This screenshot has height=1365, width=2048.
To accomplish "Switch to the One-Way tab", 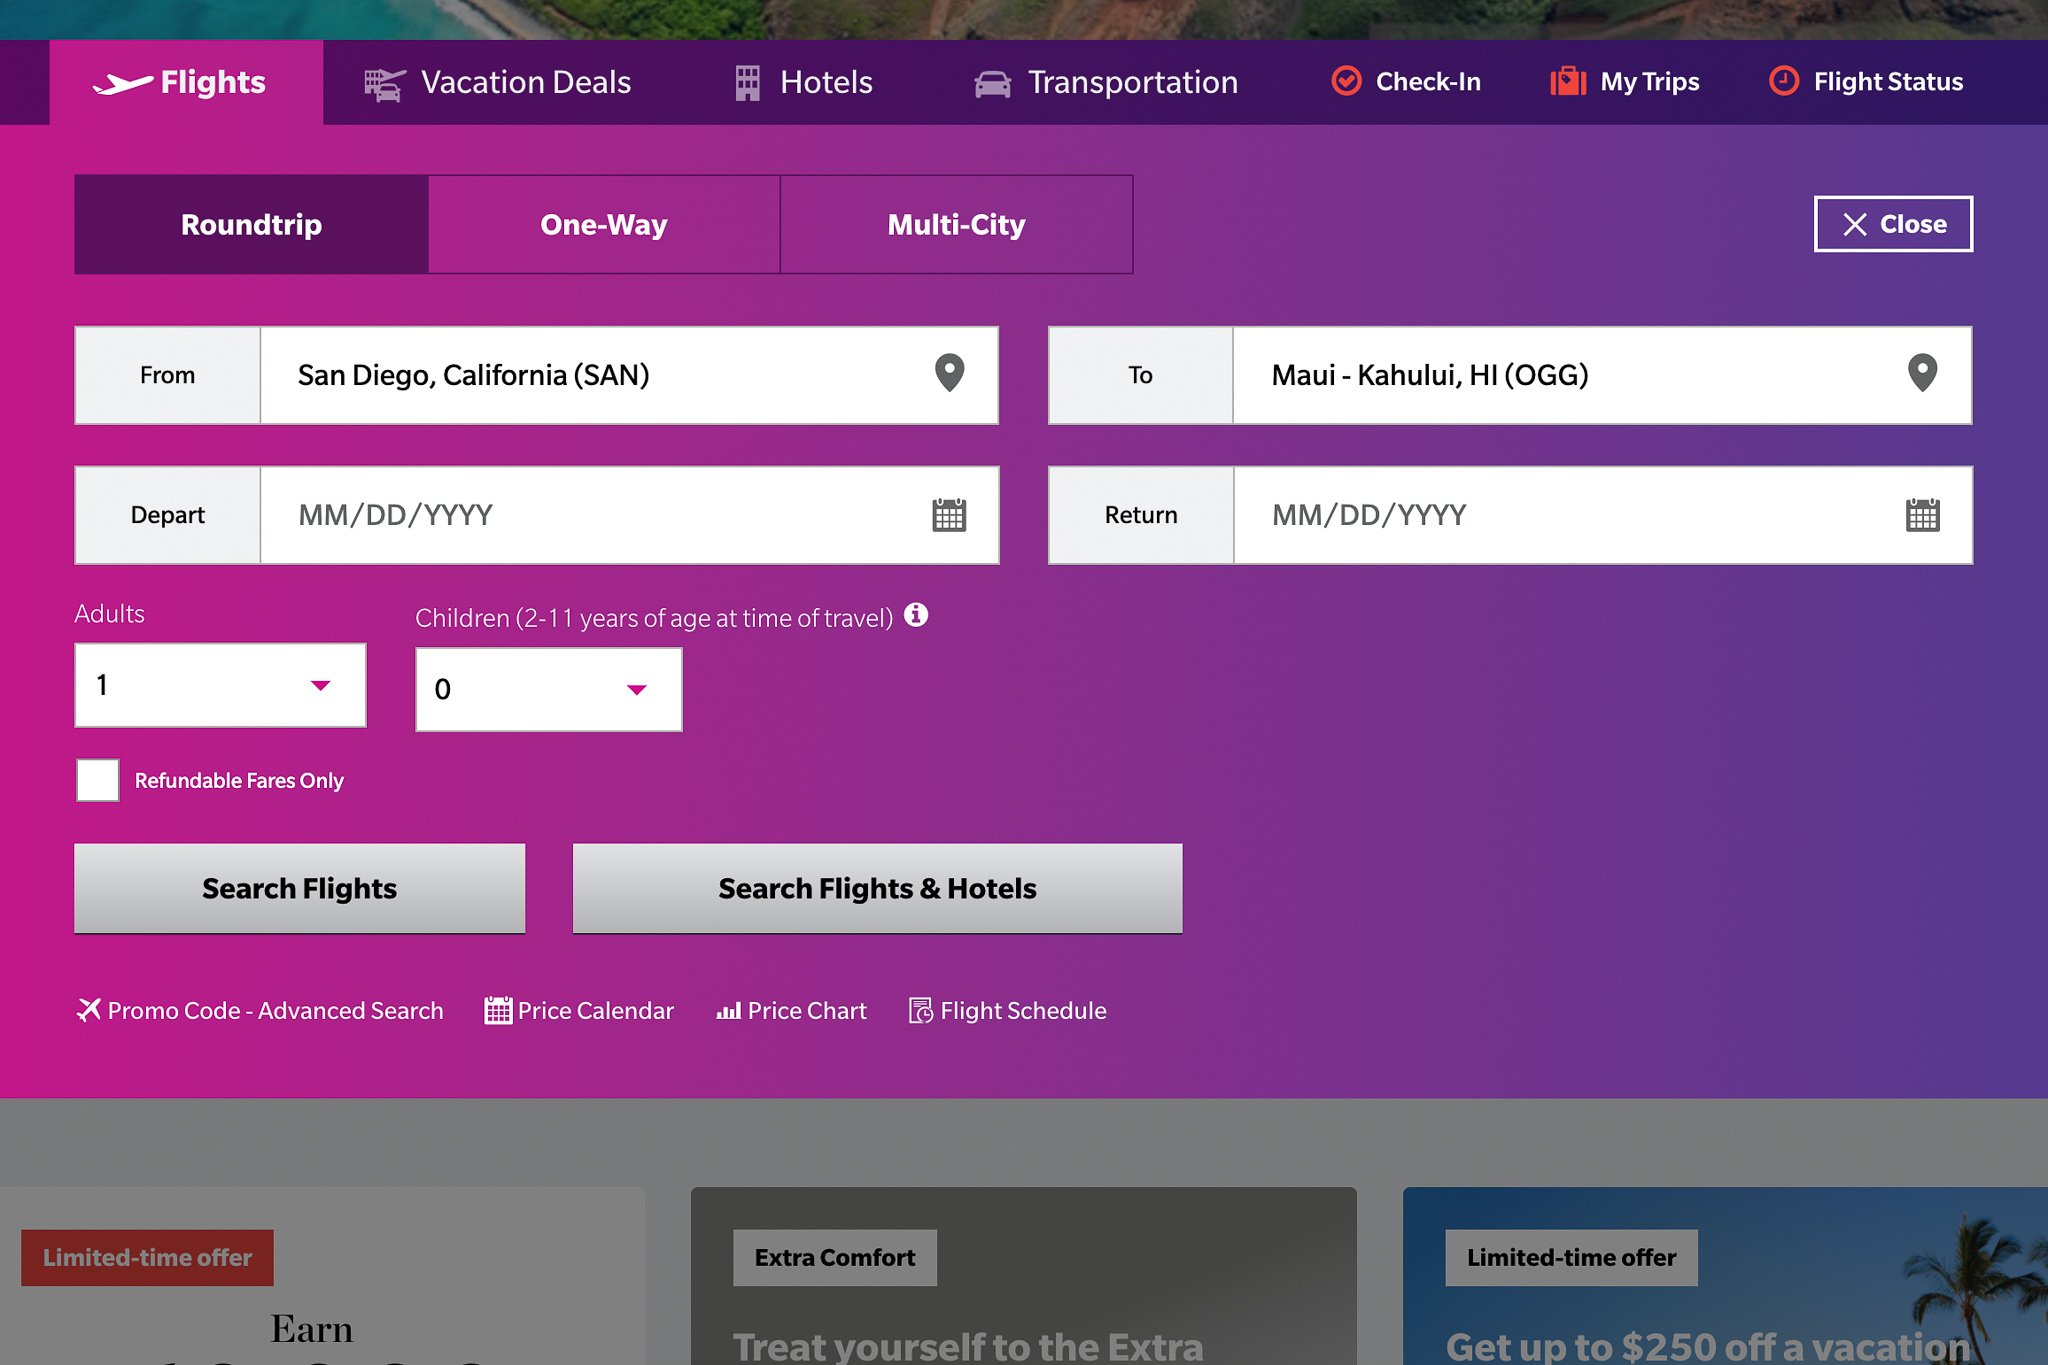I will [603, 224].
